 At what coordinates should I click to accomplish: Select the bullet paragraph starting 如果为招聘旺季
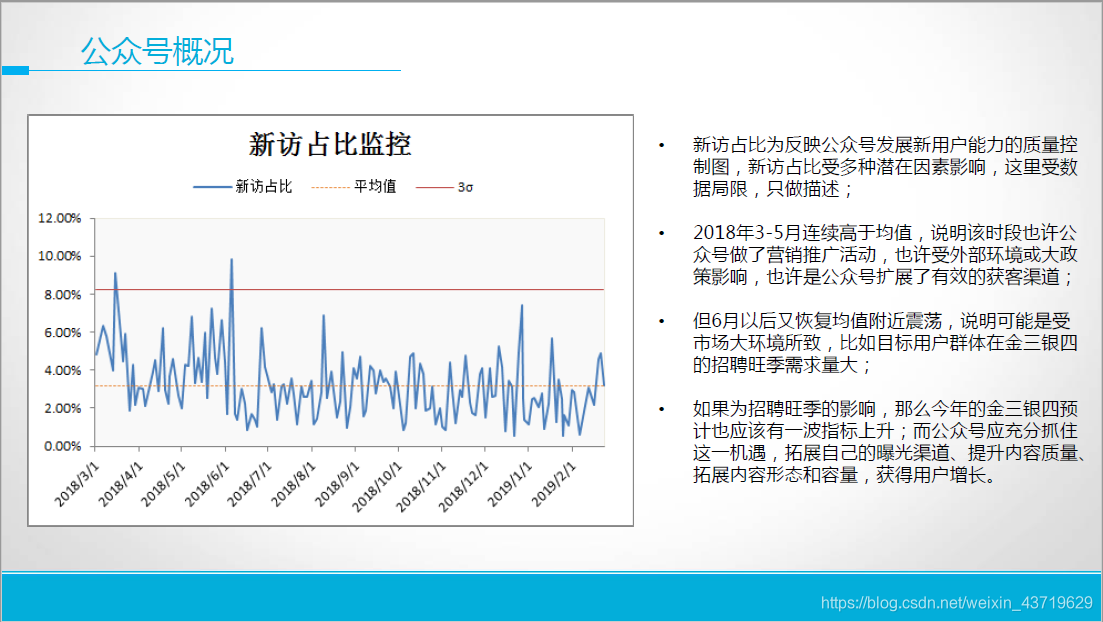(889, 442)
